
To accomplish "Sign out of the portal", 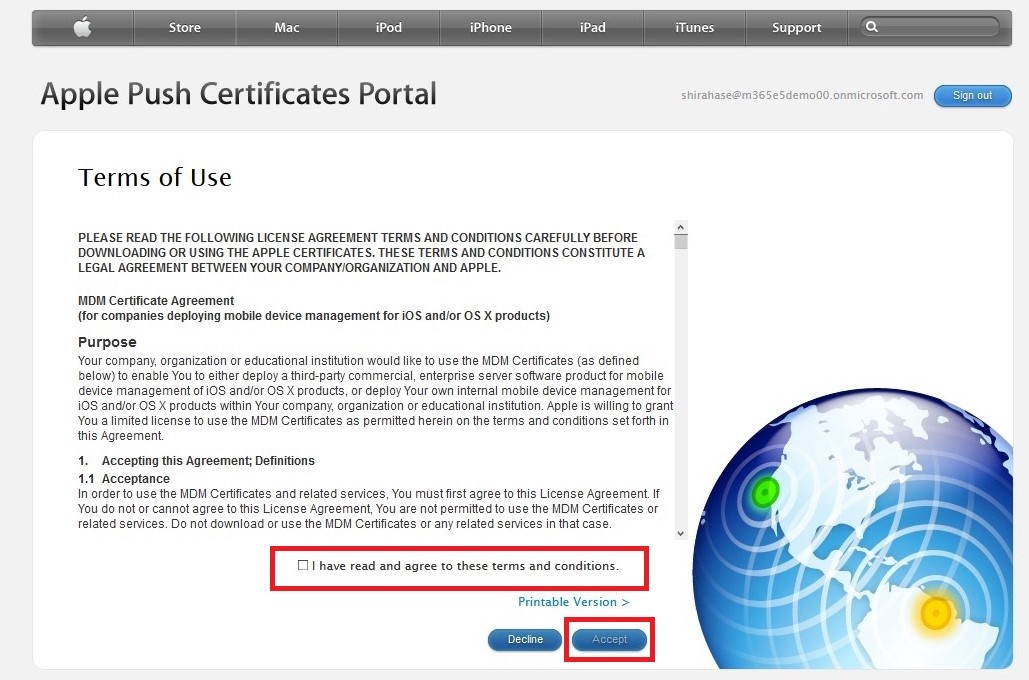I will pos(973,95).
